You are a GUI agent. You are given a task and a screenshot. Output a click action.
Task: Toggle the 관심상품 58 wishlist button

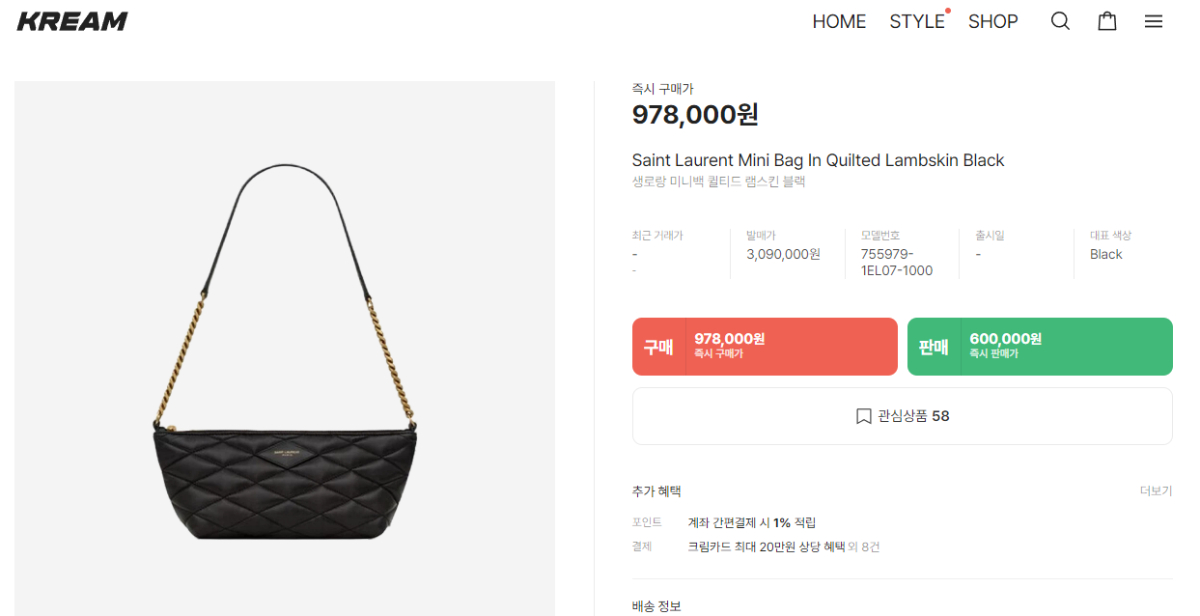pyautogui.click(x=902, y=416)
